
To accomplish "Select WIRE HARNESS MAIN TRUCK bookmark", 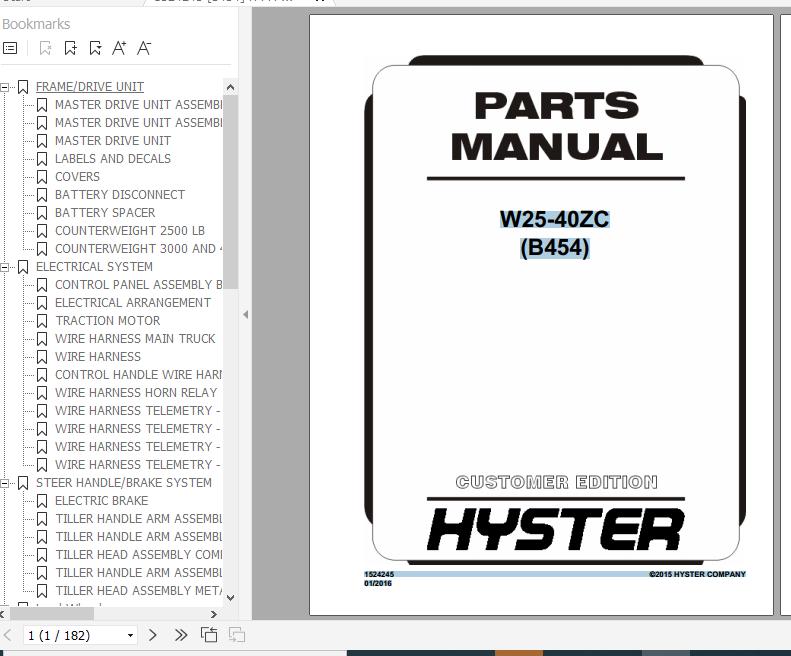I will (x=135, y=339).
